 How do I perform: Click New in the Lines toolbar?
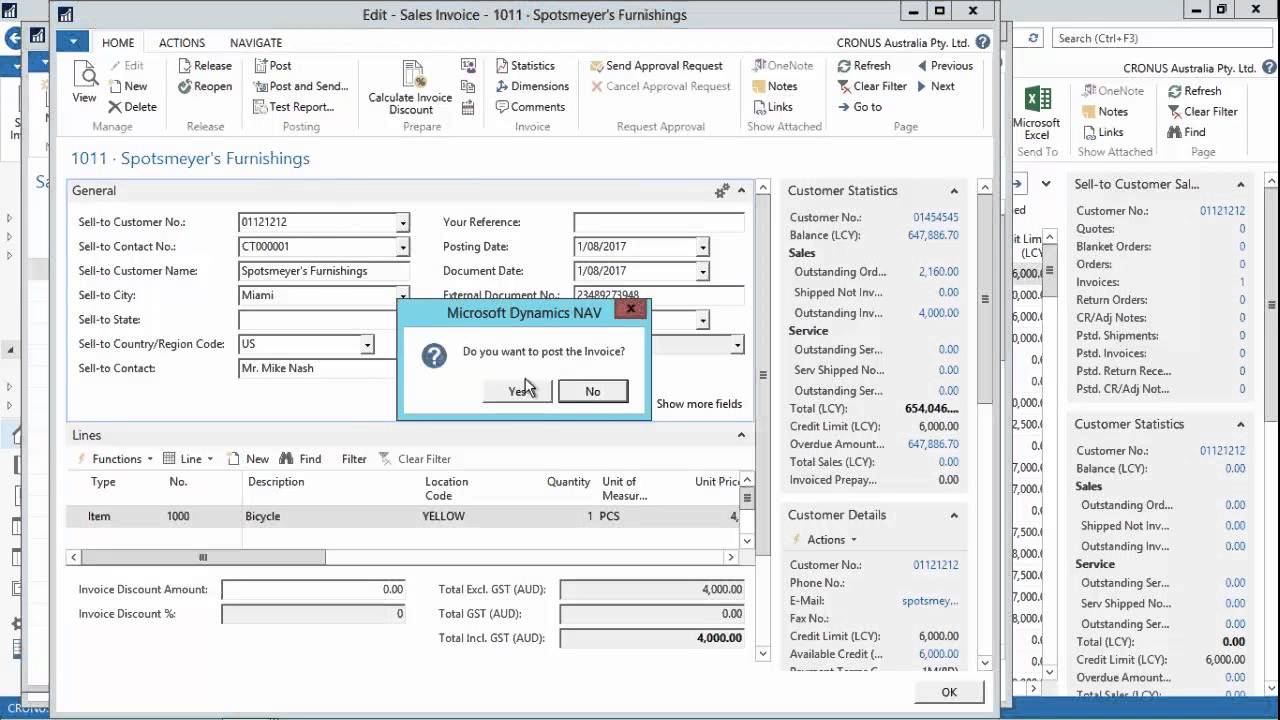click(248, 459)
